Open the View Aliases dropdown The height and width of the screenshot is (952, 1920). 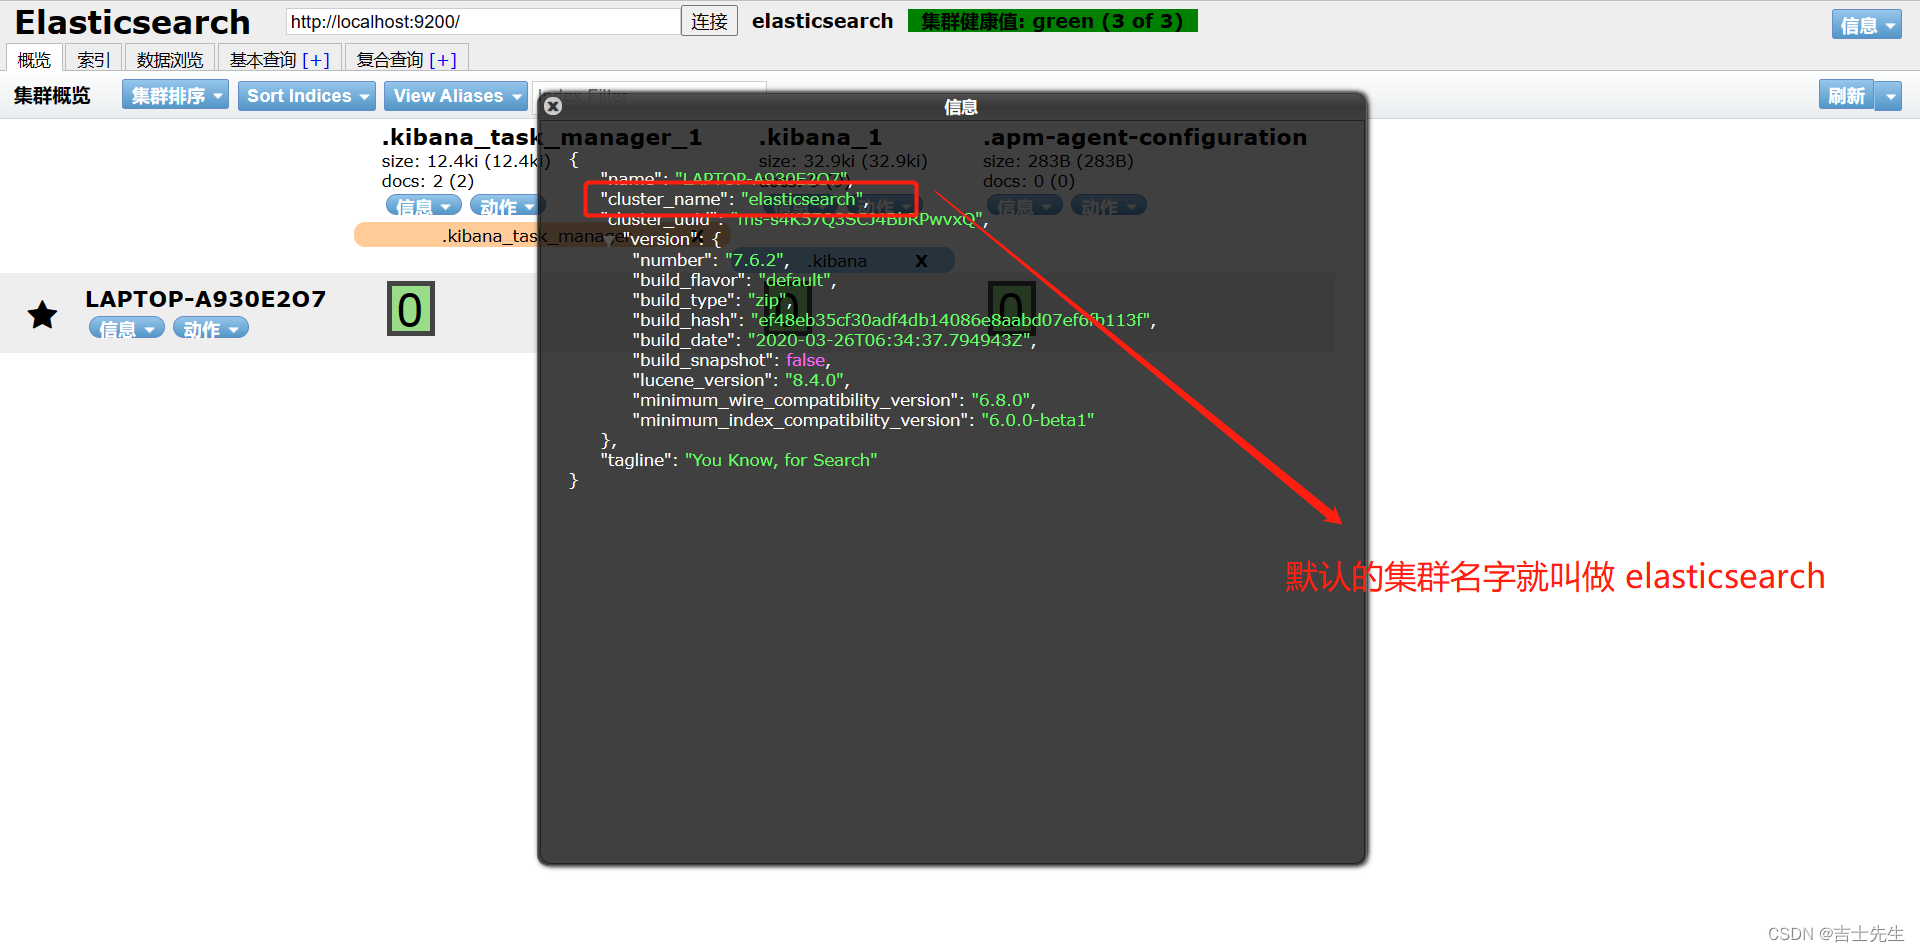[456, 96]
